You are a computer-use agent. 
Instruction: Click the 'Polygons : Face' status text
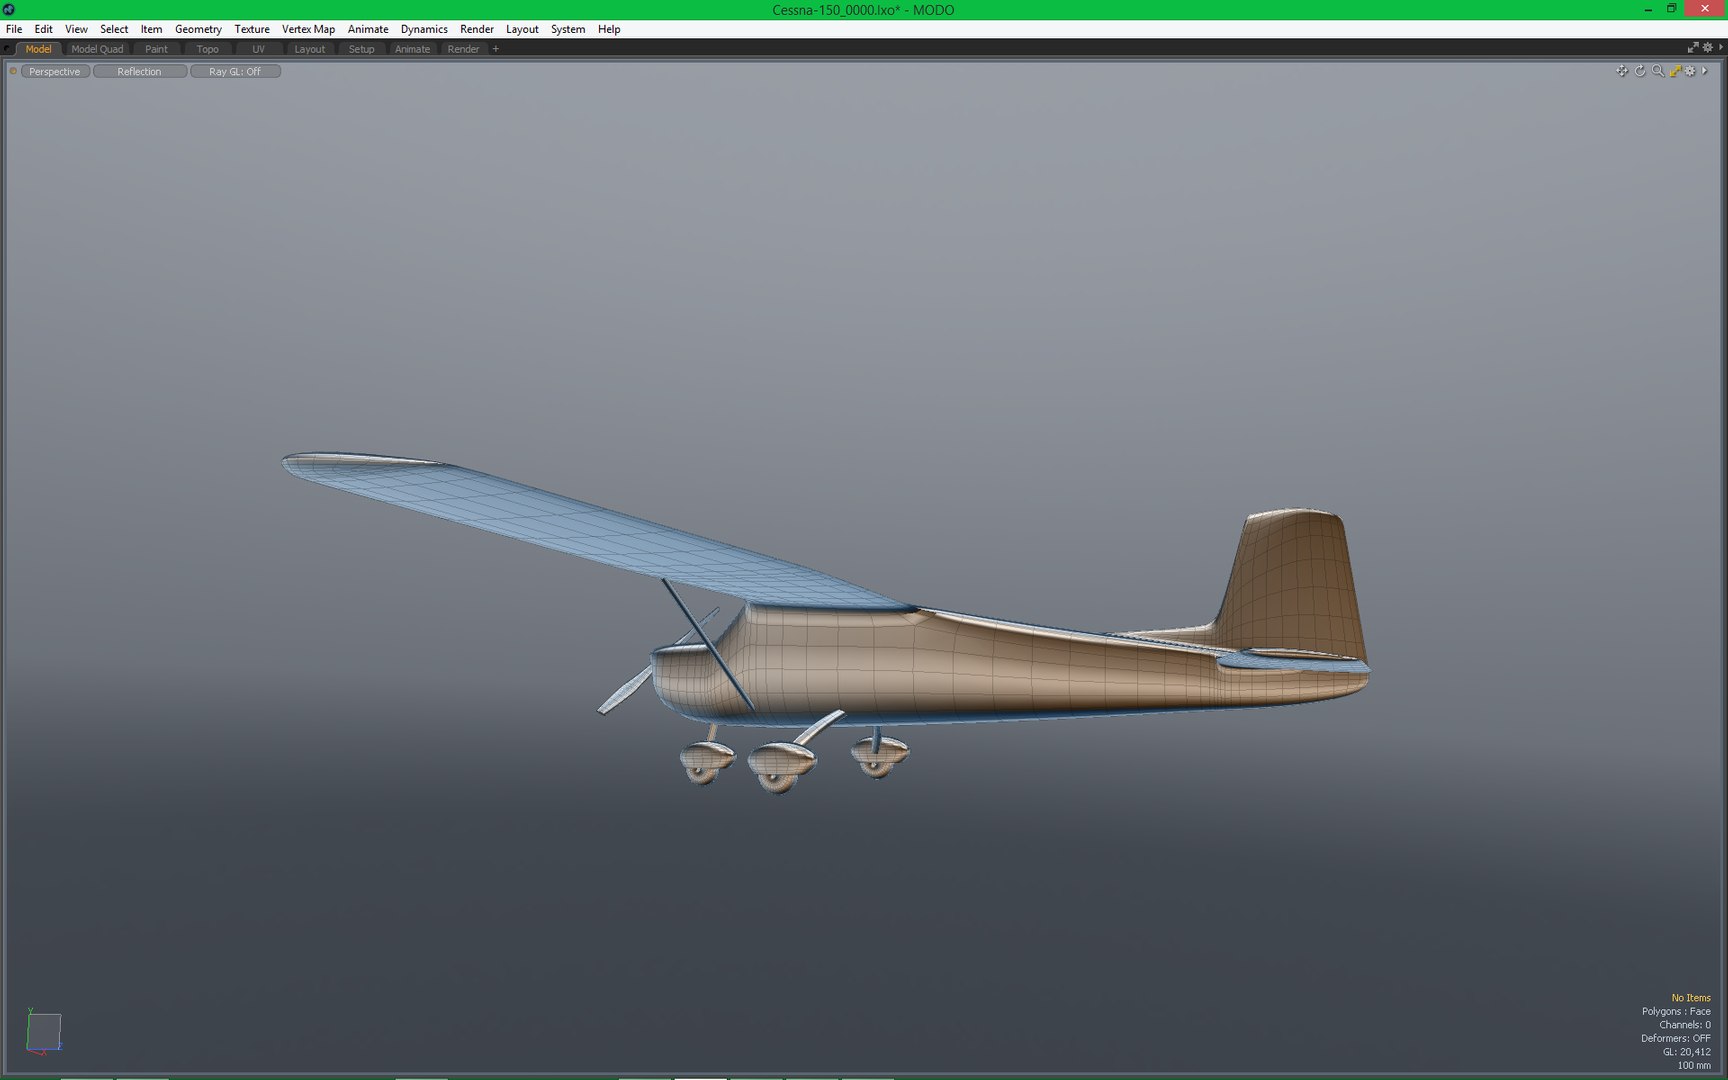click(x=1676, y=1011)
